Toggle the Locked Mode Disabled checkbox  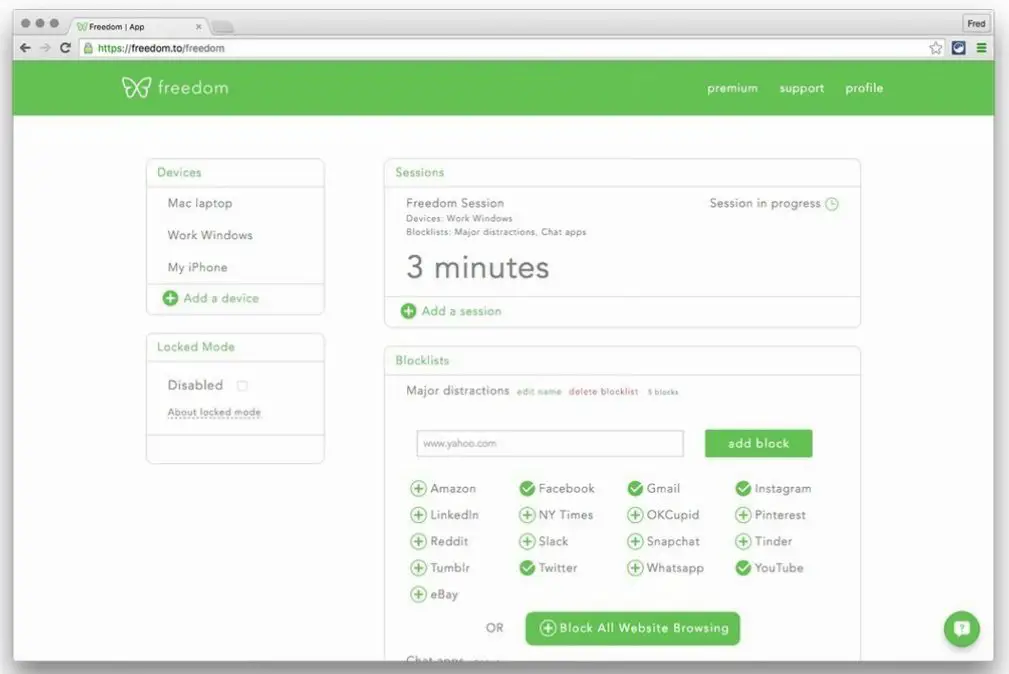click(242, 386)
